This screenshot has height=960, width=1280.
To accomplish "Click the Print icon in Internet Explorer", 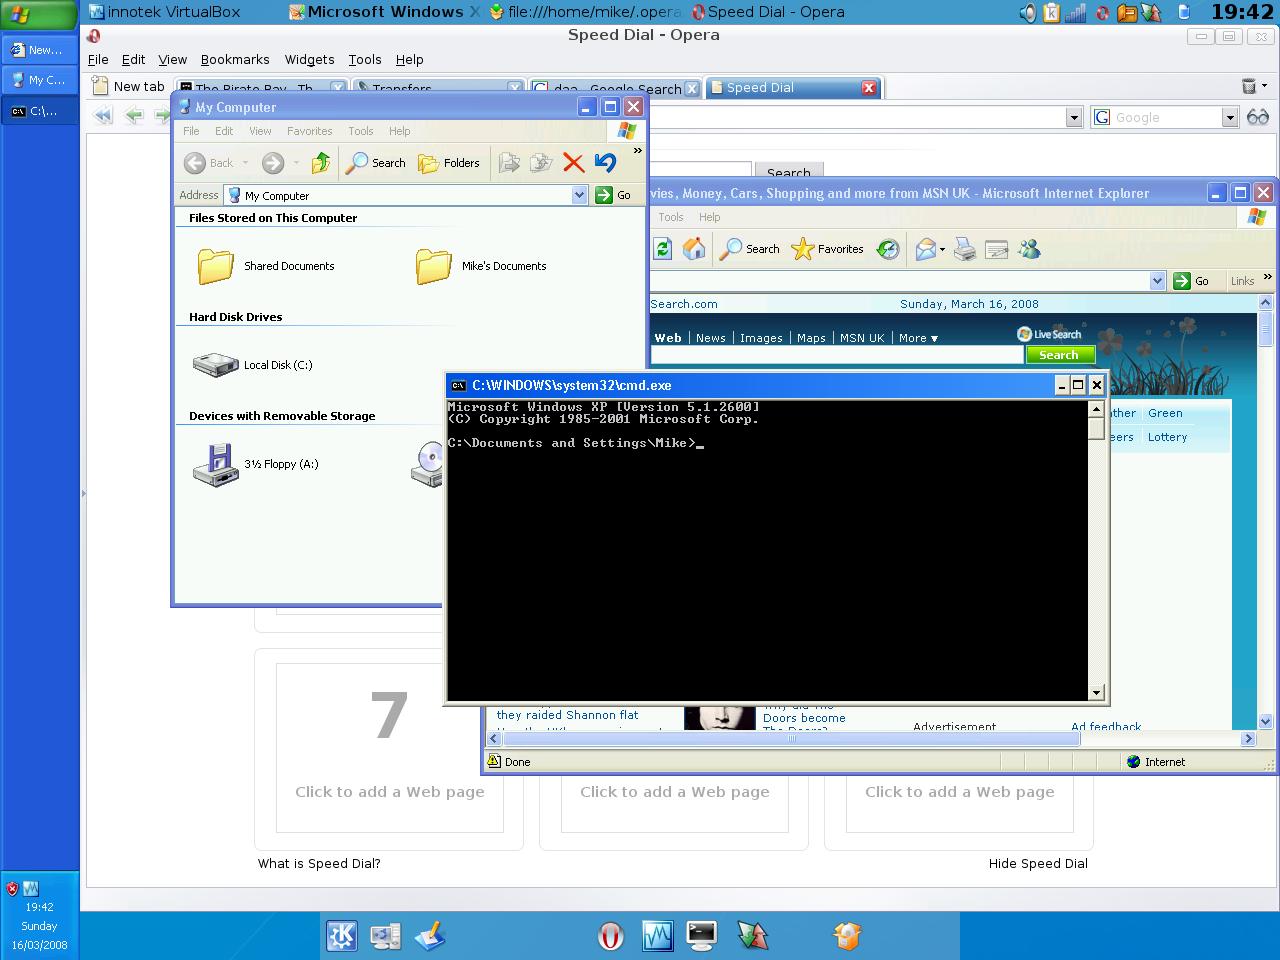I will 965,249.
